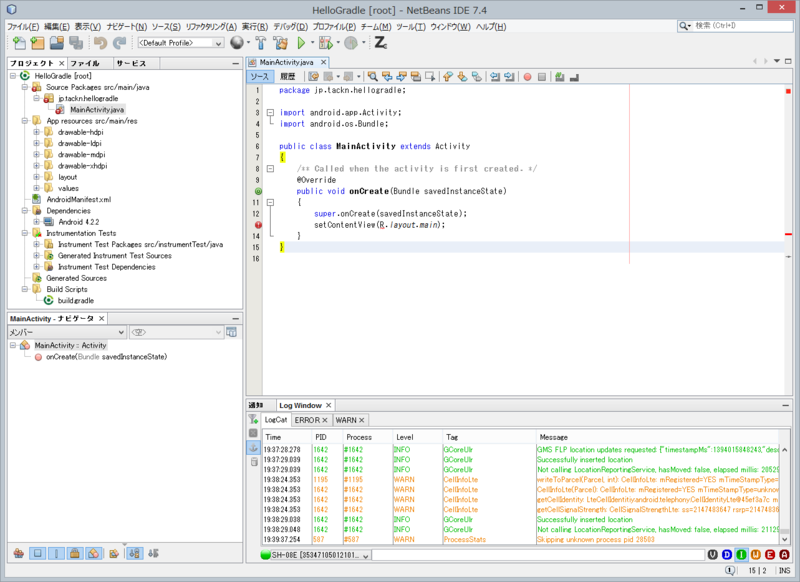Click Find Previous Occurrence editor icon

[x=387, y=77]
